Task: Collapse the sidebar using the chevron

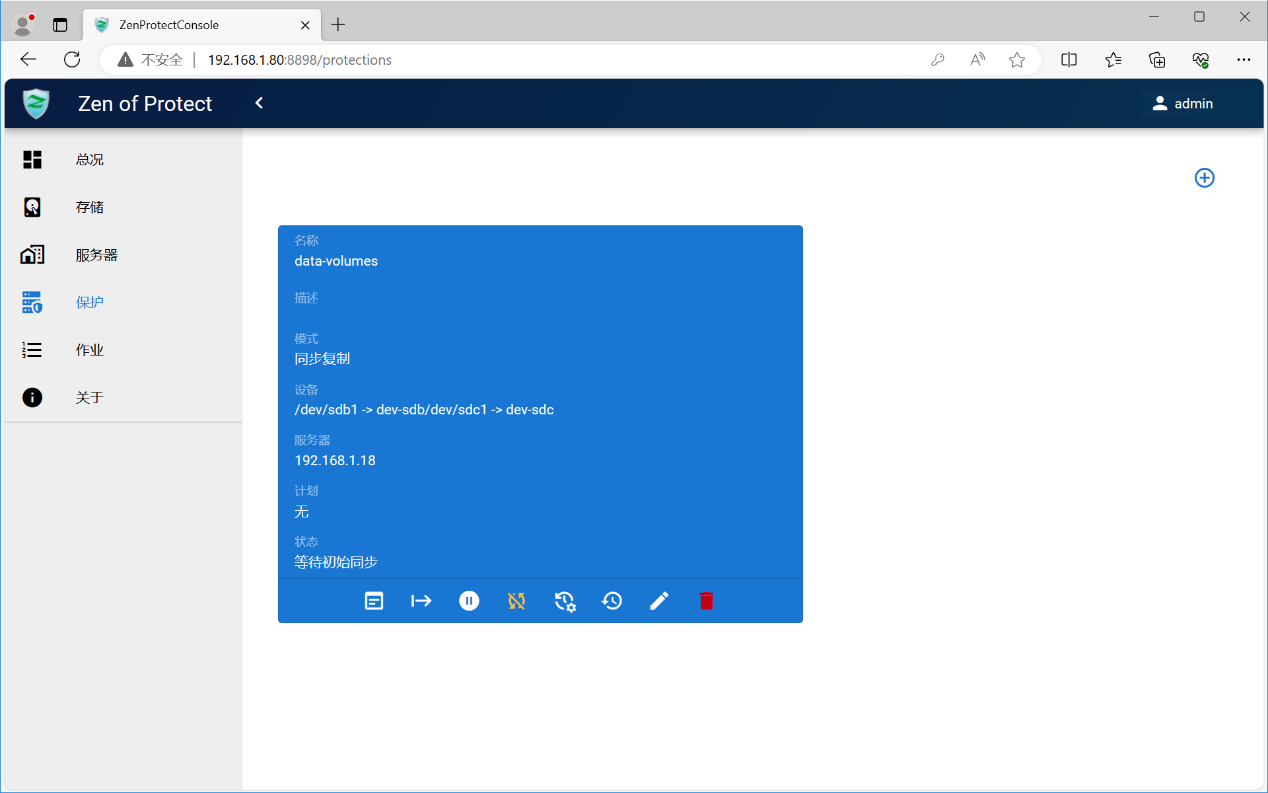Action: (x=259, y=103)
